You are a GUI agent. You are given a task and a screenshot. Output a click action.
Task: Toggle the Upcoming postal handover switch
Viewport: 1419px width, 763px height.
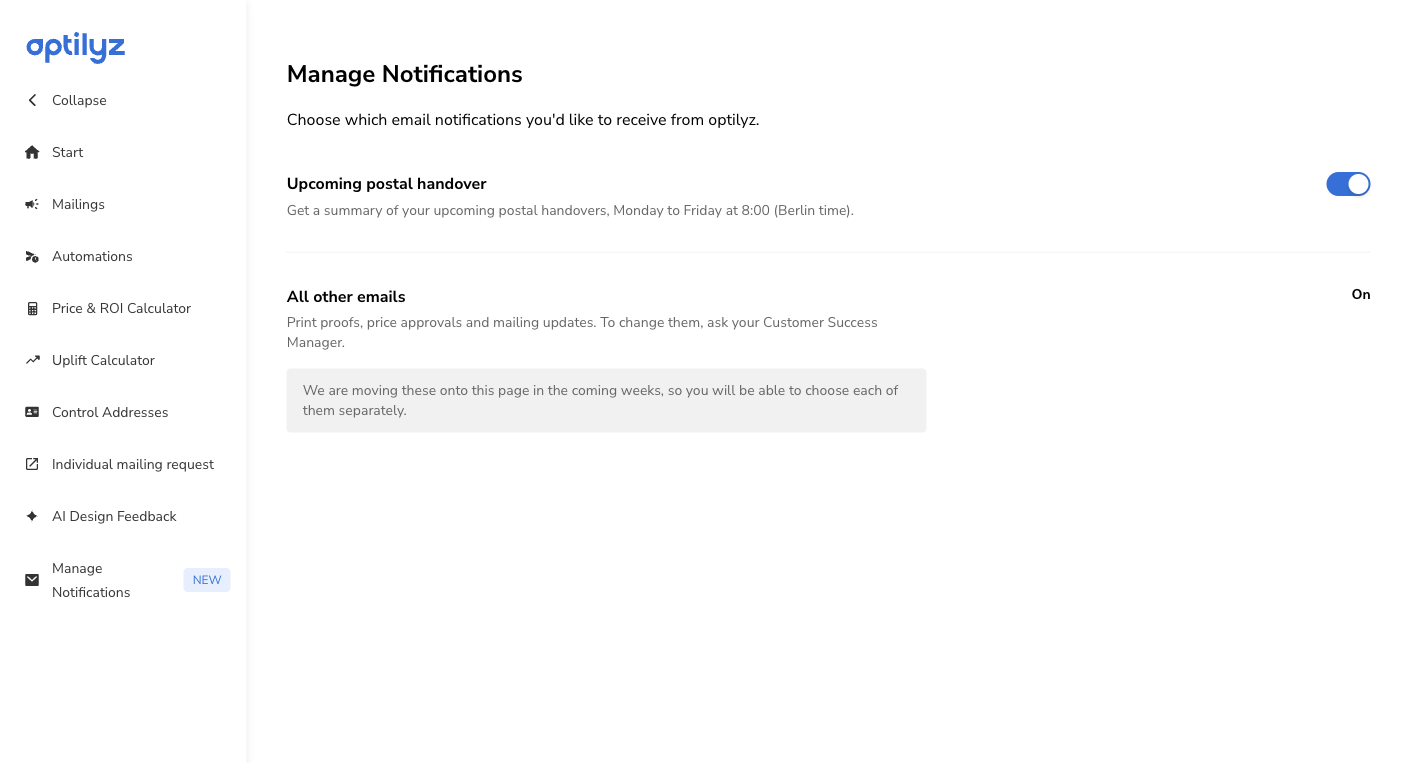pyautogui.click(x=1348, y=184)
